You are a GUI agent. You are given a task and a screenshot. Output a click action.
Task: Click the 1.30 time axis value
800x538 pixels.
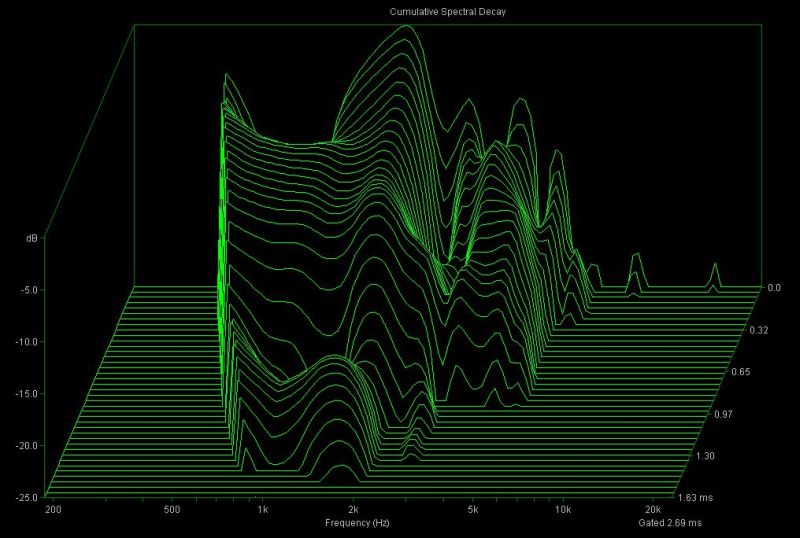(x=705, y=456)
